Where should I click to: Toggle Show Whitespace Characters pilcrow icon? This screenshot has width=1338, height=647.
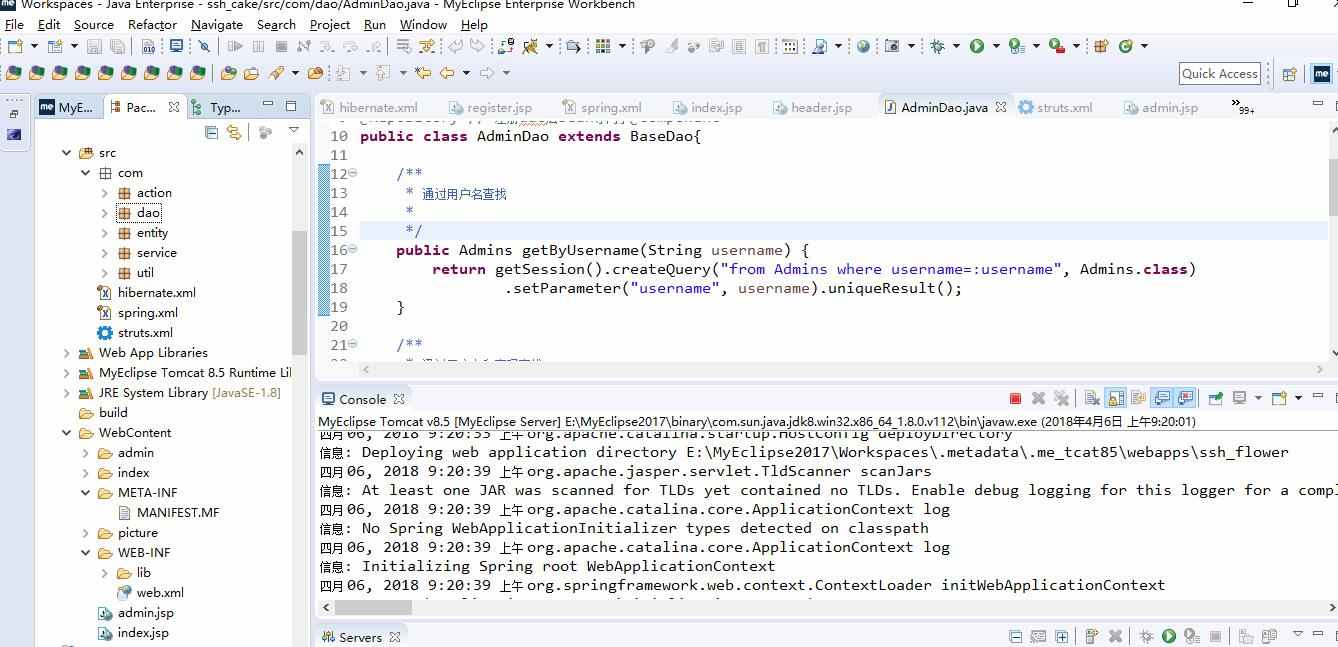(762, 46)
